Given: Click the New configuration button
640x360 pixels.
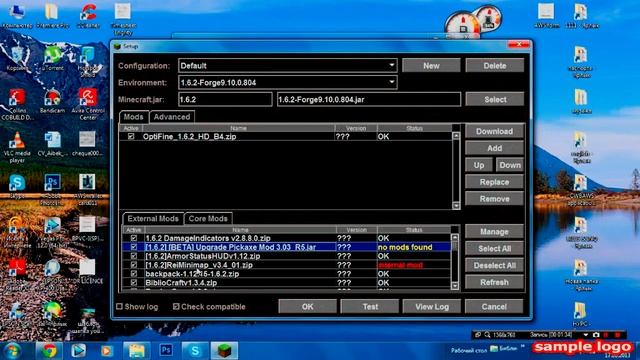Looking at the screenshot, I should coord(431,66).
